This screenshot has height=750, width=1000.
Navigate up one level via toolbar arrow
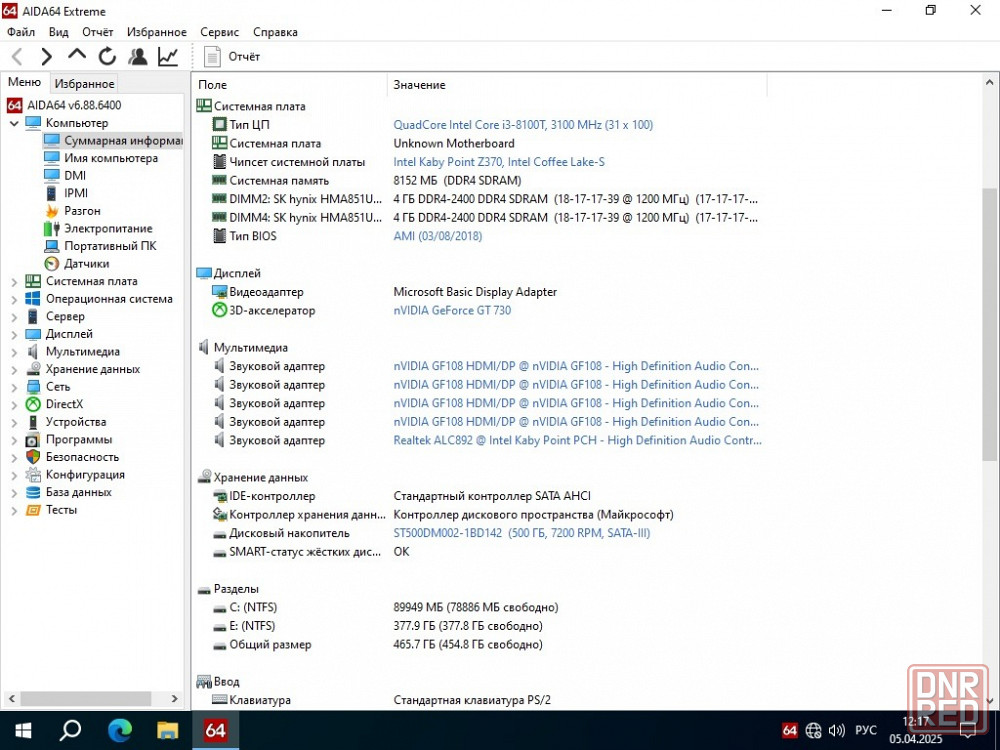77,55
